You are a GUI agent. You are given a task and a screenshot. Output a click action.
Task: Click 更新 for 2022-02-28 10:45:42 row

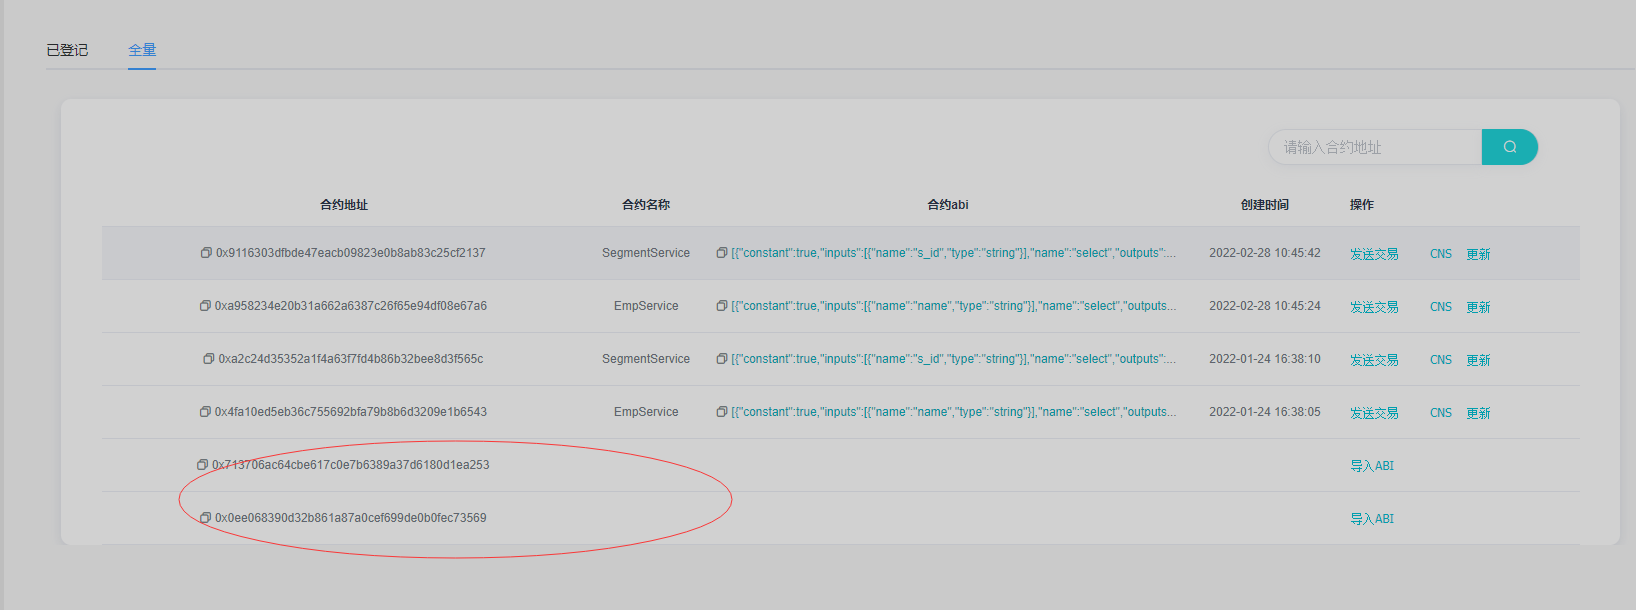(1478, 254)
